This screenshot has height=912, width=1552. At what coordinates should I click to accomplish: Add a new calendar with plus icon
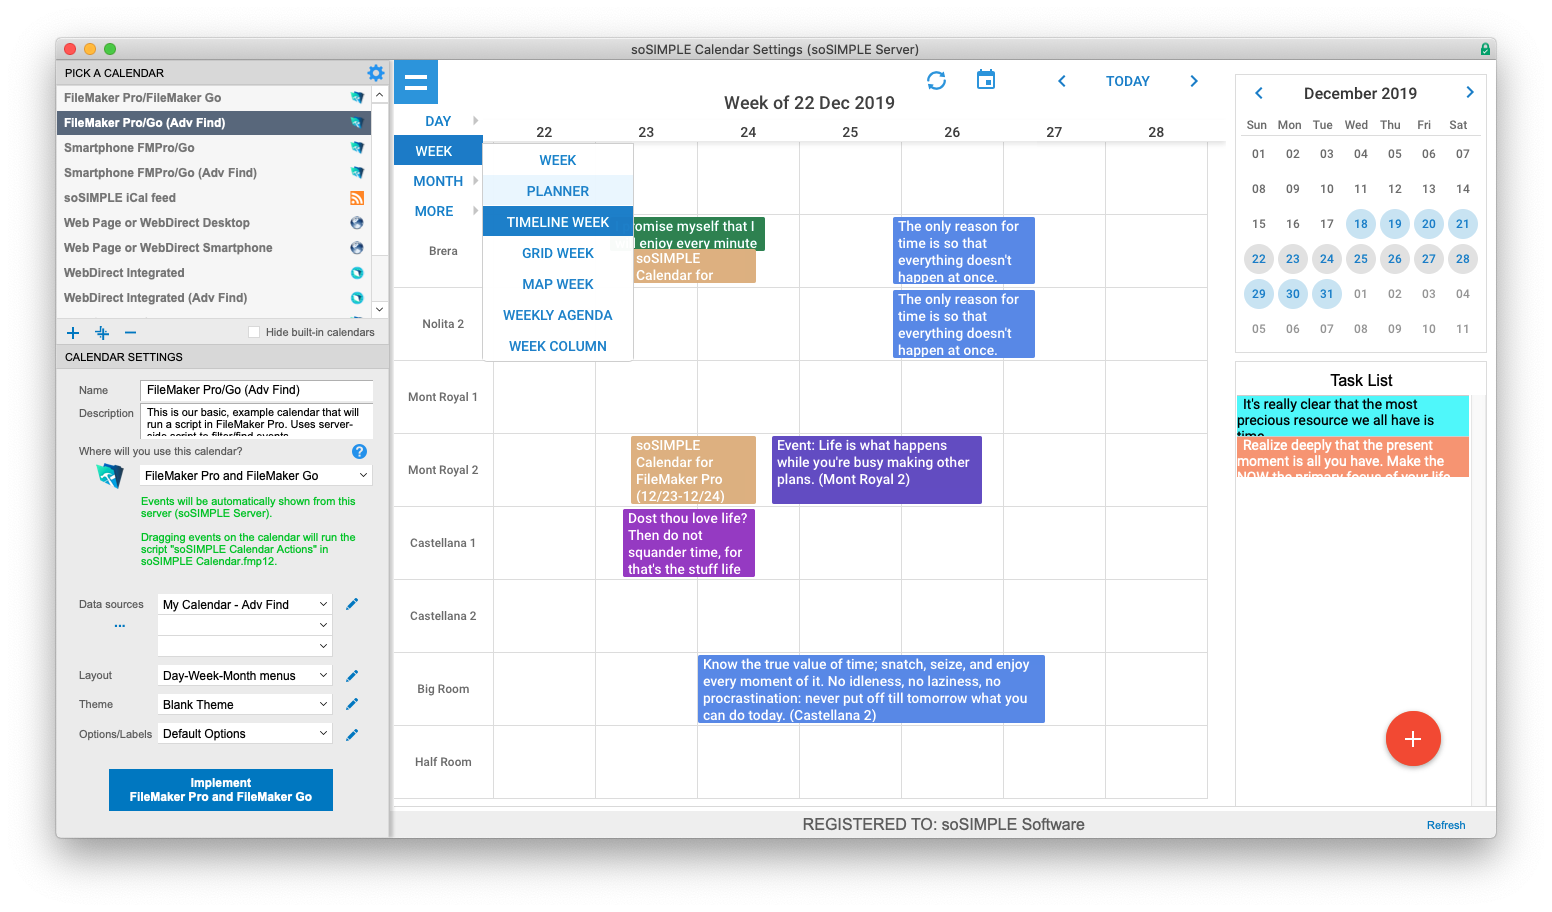(73, 333)
